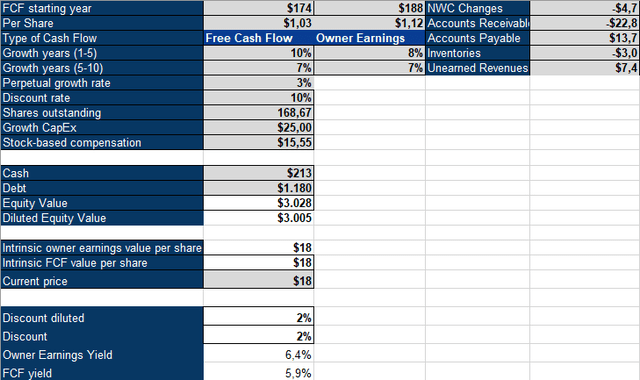The image size is (640, 380).
Task: Select the Growth CapEx $25,00 cell
Action: 258,128
